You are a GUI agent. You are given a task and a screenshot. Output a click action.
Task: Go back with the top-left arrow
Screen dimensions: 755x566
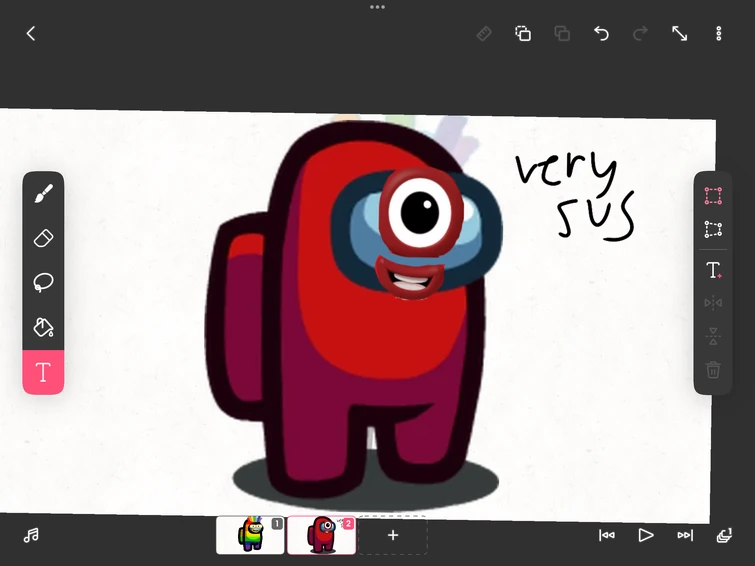[31, 33]
